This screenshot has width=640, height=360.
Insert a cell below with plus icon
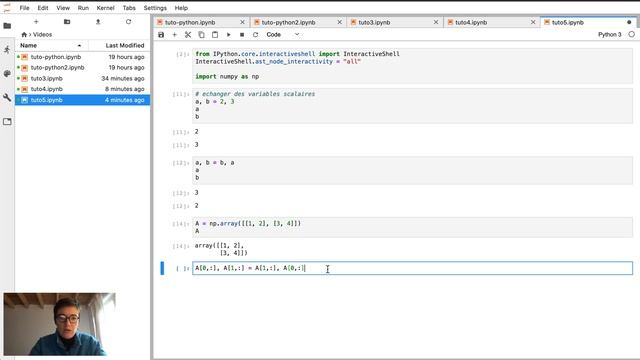click(174, 35)
